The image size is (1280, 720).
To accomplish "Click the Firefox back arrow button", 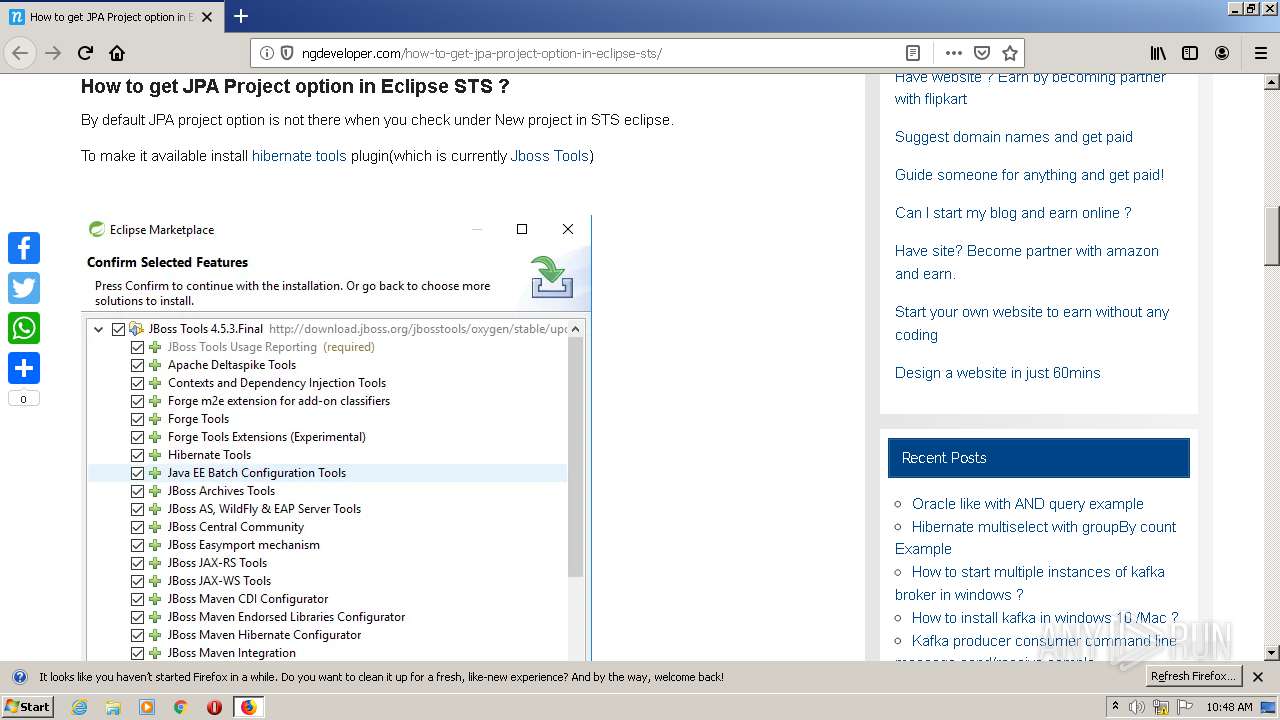I will [20, 53].
